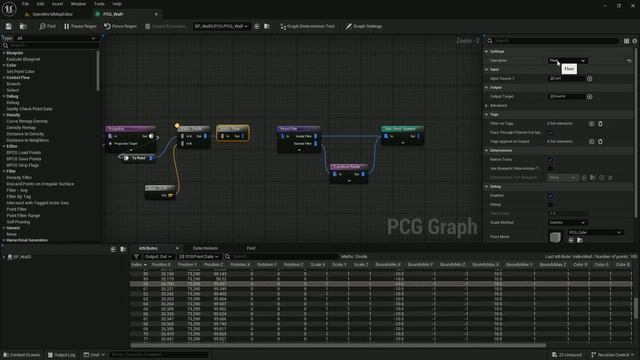Focus the details panel search field

552,41
